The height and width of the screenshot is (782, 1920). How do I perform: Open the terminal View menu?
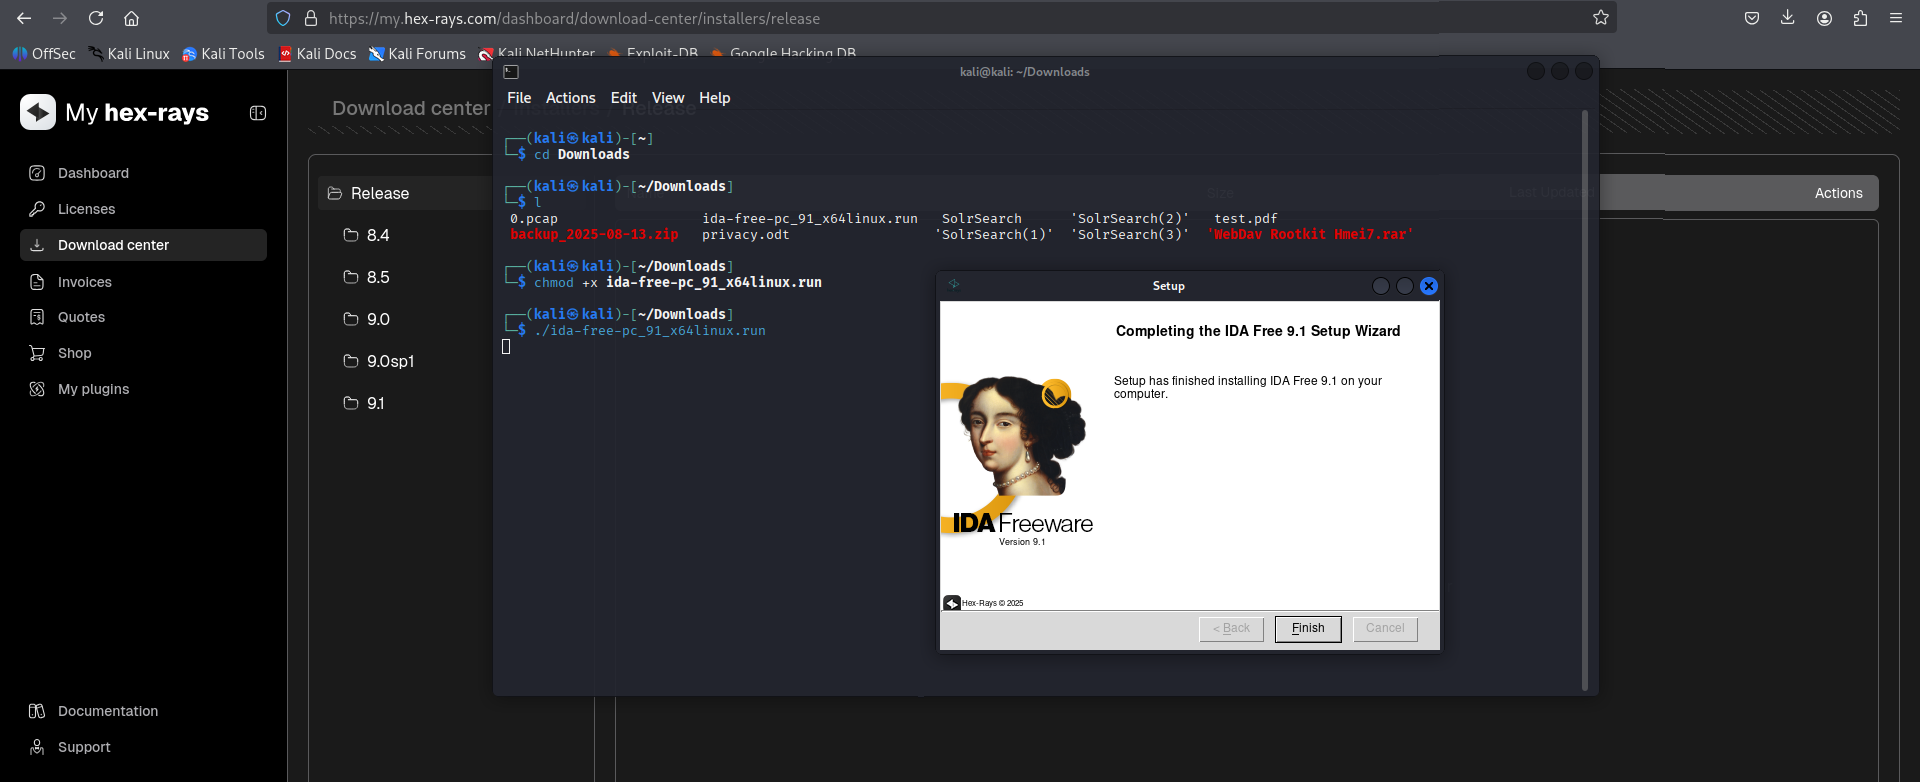(668, 98)
